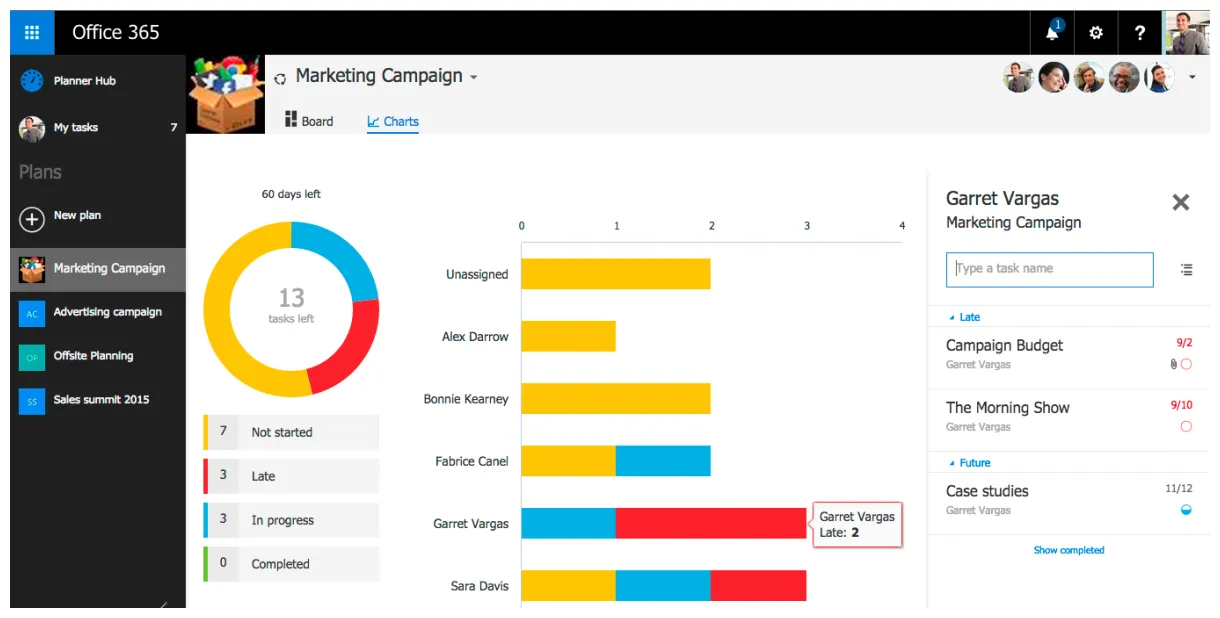Screen dimensions: 1220x618
Task: Mark Campaign Budget task as complete
Action: 1186,365
